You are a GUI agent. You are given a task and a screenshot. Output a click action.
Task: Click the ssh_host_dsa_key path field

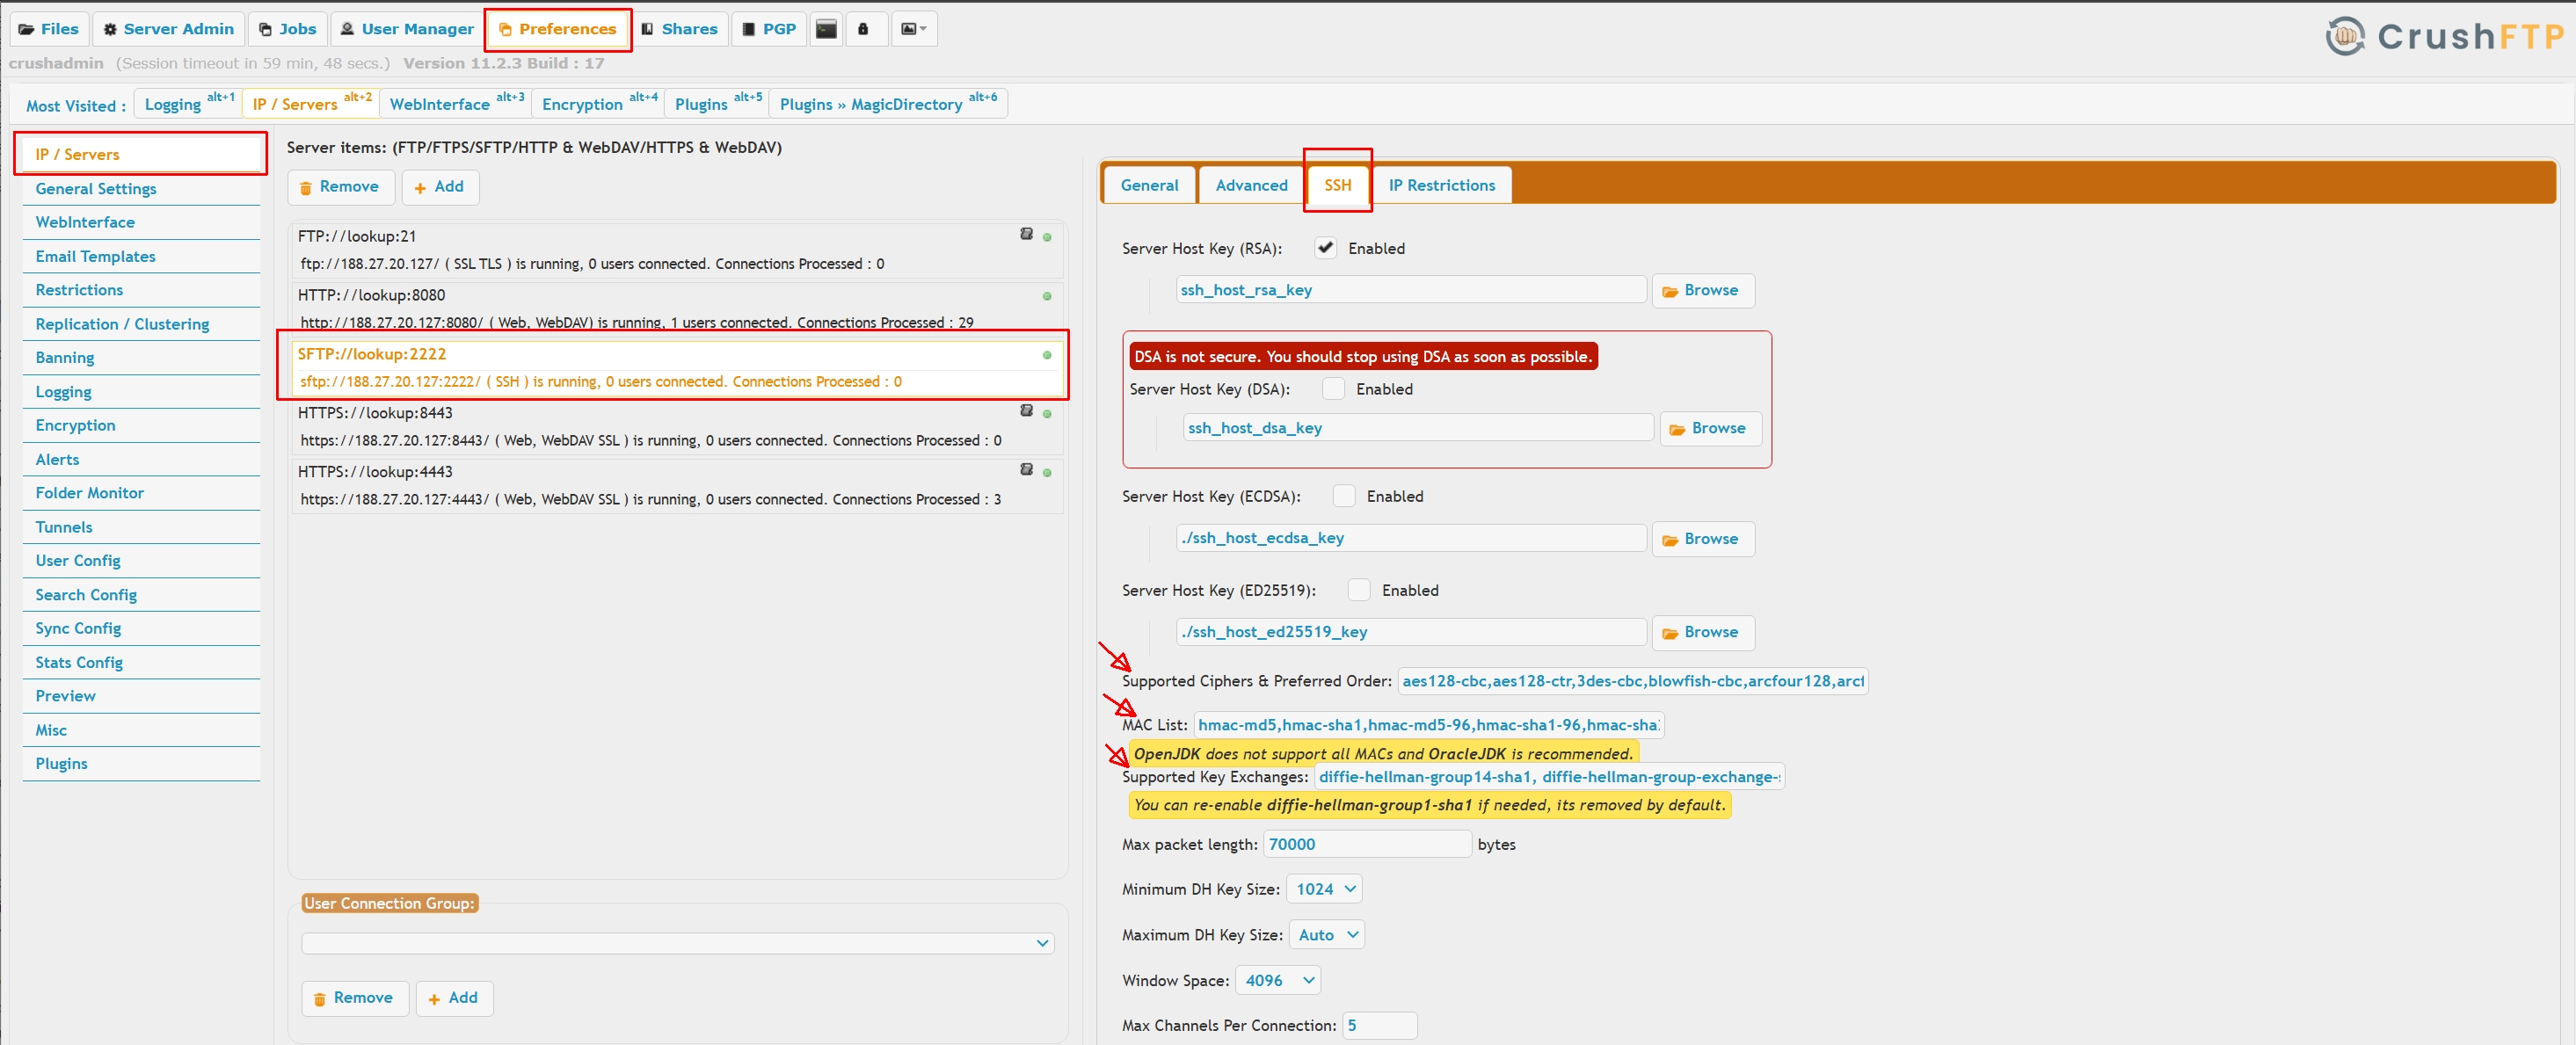(x=1418, y=428)
